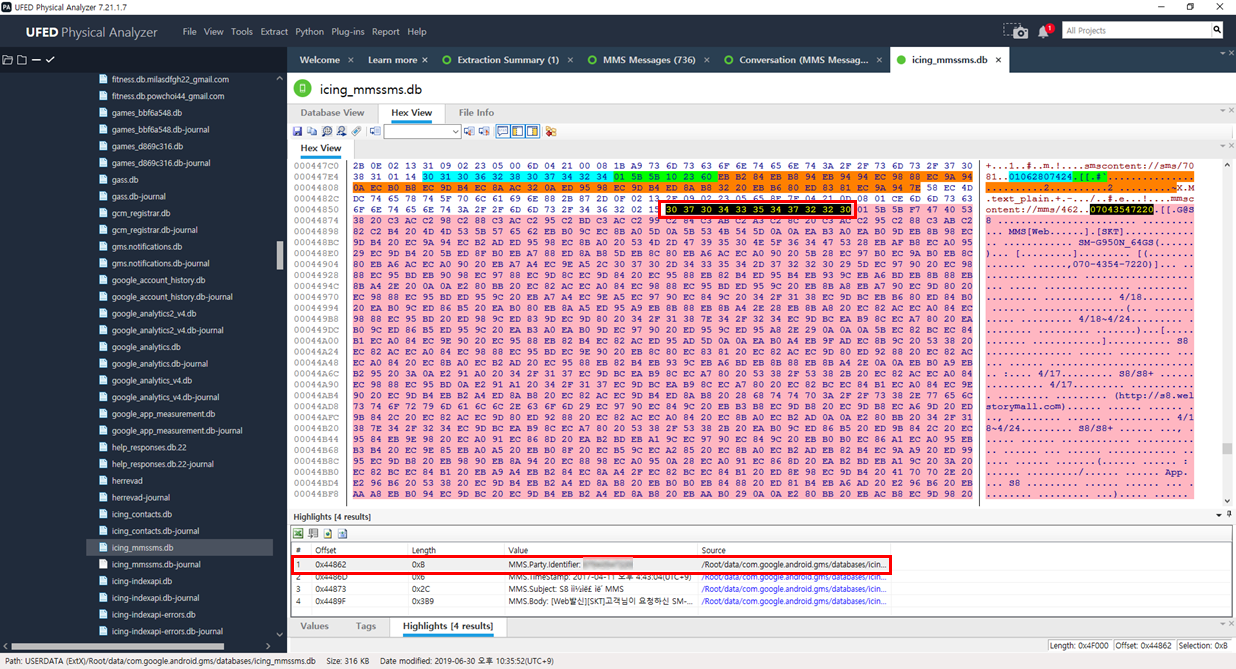Screen dimensions: 1236x669
Task: Select highlight row with offset 0x44862
Action: tap(590, 564)
